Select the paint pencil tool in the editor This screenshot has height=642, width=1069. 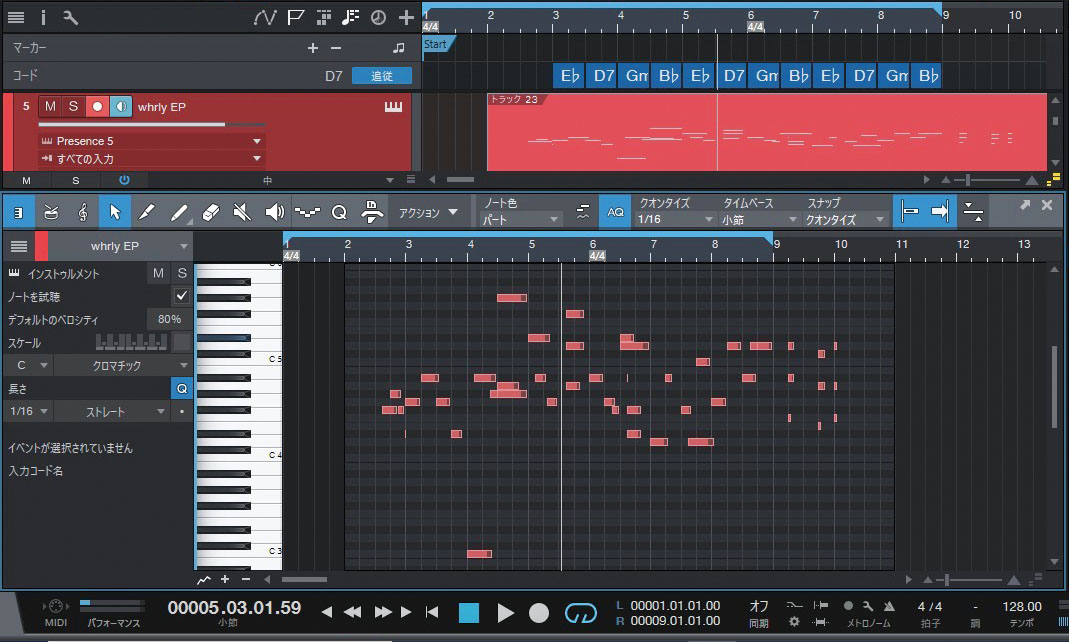tap(147, 212)
